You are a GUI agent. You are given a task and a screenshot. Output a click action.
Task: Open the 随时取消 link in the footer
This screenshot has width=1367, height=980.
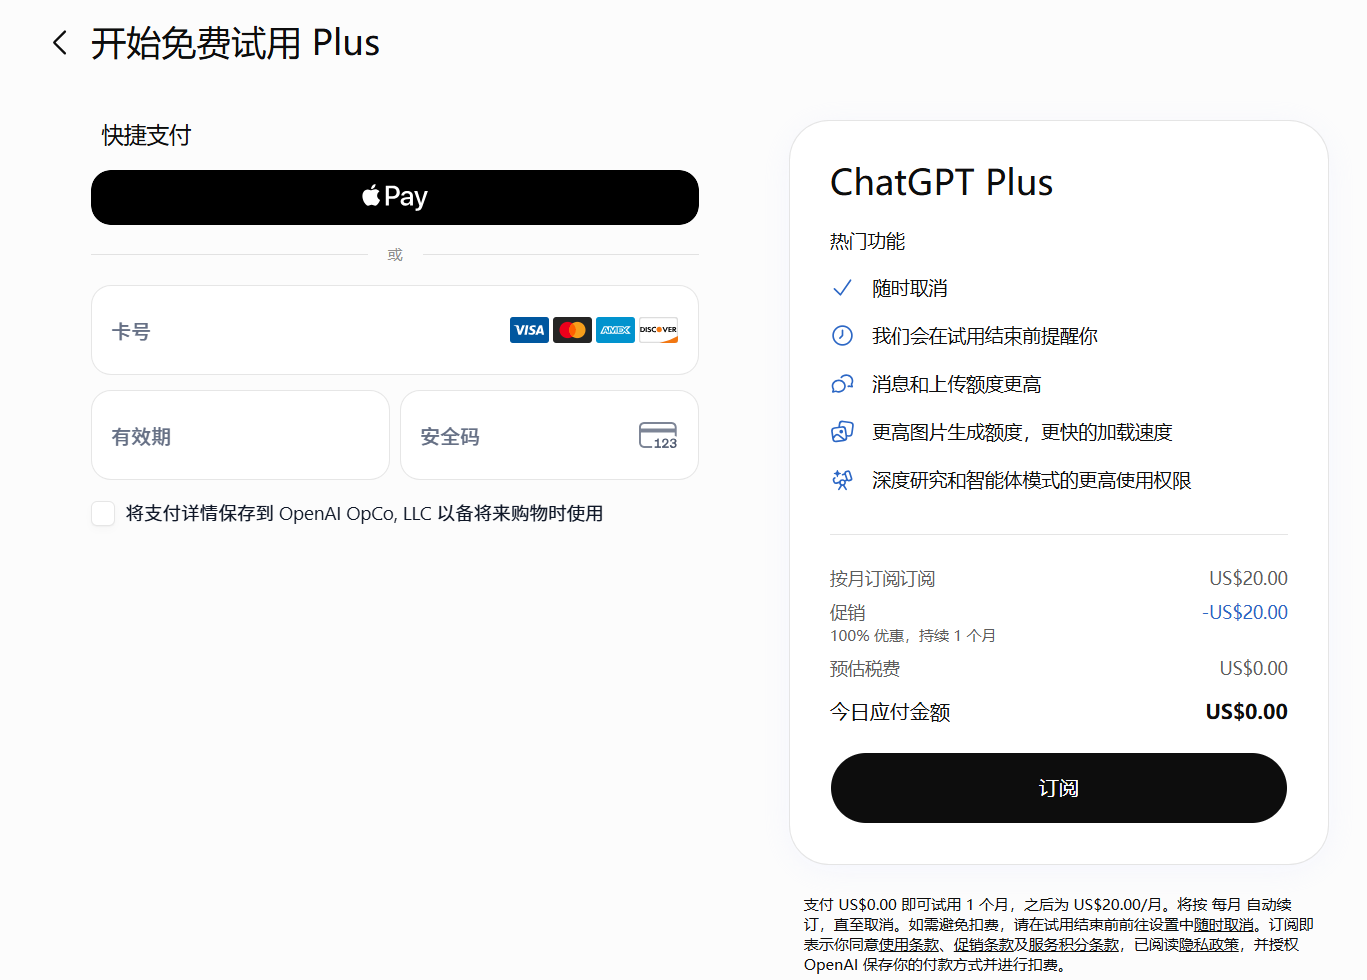1224,925
